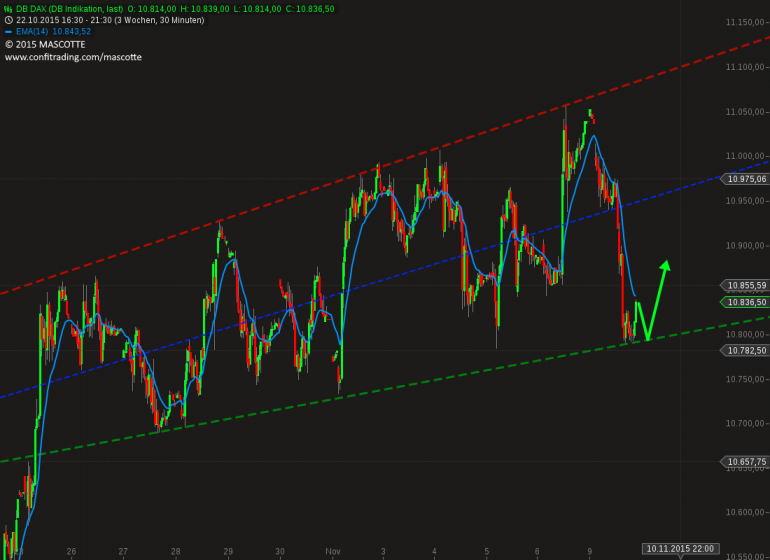
Task: Click the 10.800,00 axis label
Action: 745,335
